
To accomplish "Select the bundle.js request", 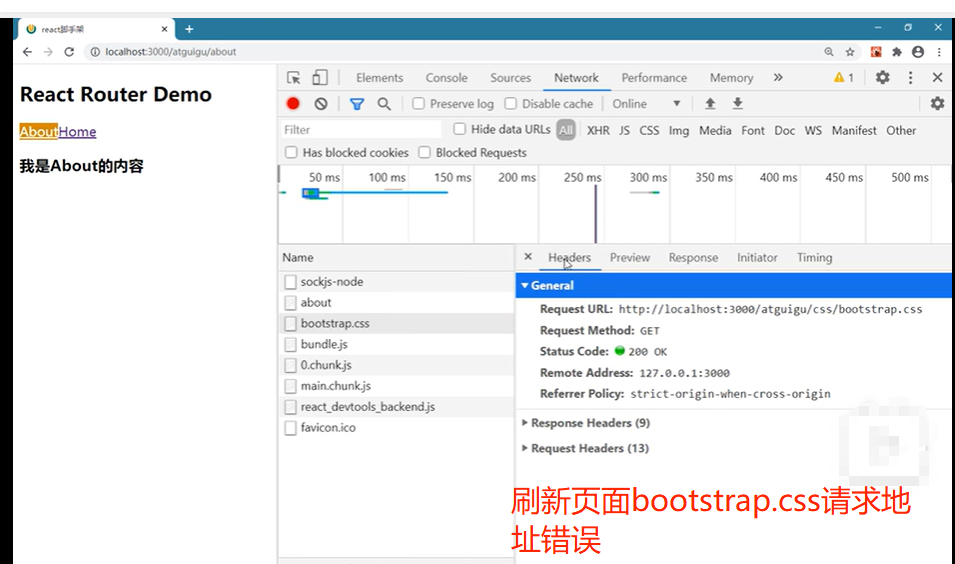I will (x=396, y=344).
